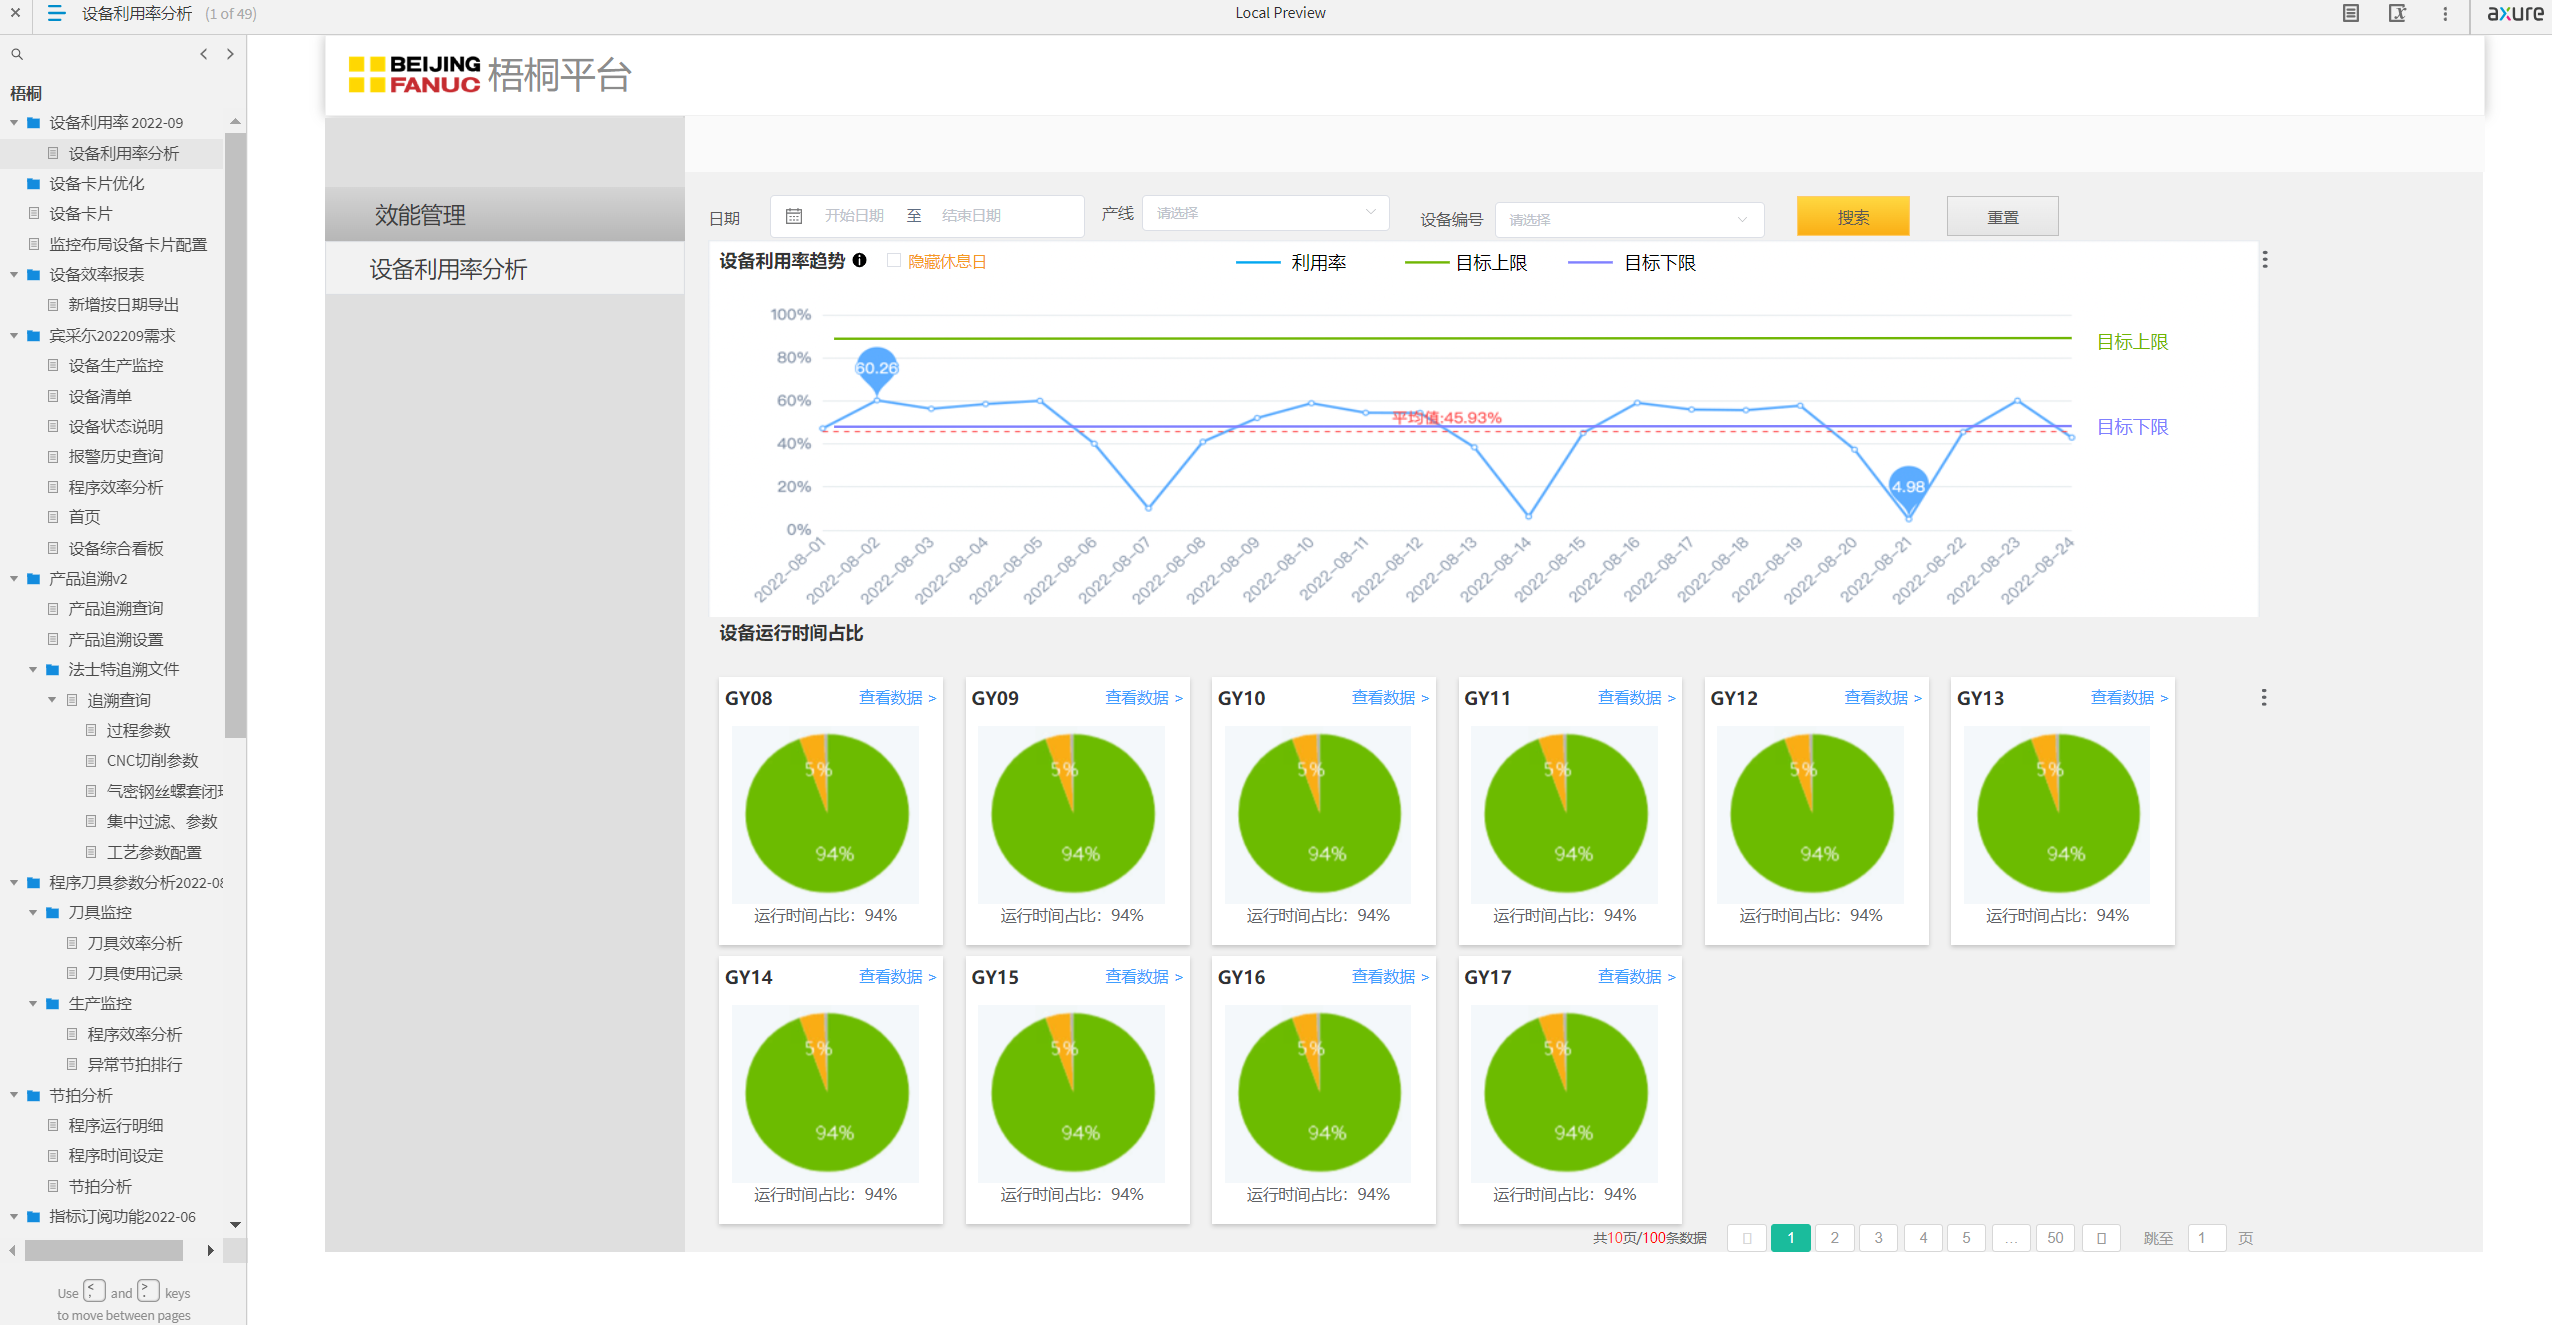
Task: Open the 产线 dropdown
Action: tap(1265, 213)
